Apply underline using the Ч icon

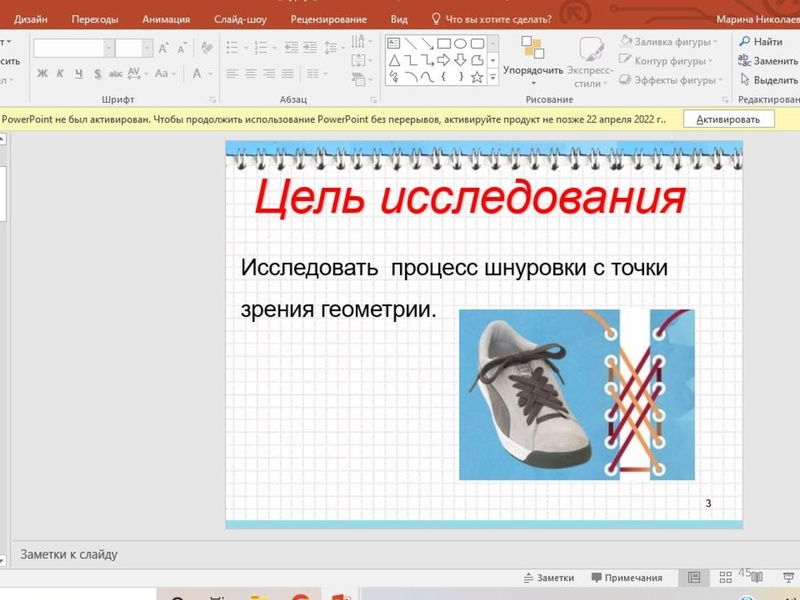coord(78,74)
